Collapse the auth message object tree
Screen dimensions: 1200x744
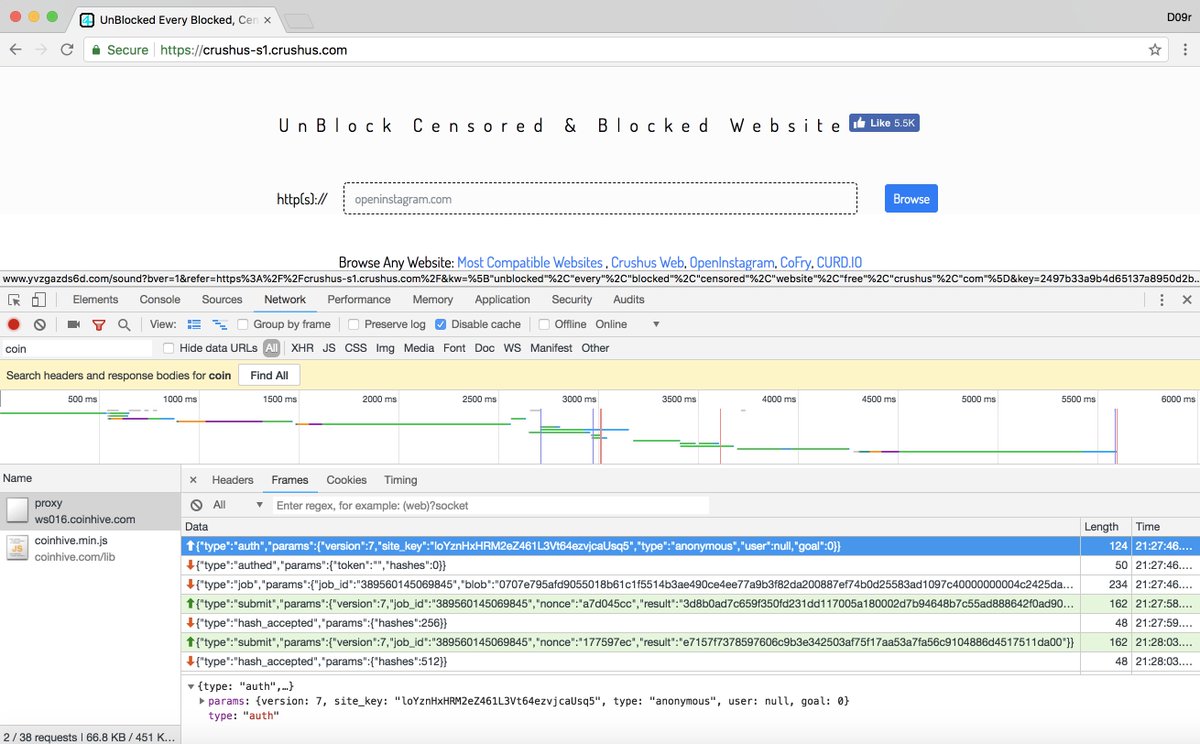pyautogui.click(x=191, y=686)
